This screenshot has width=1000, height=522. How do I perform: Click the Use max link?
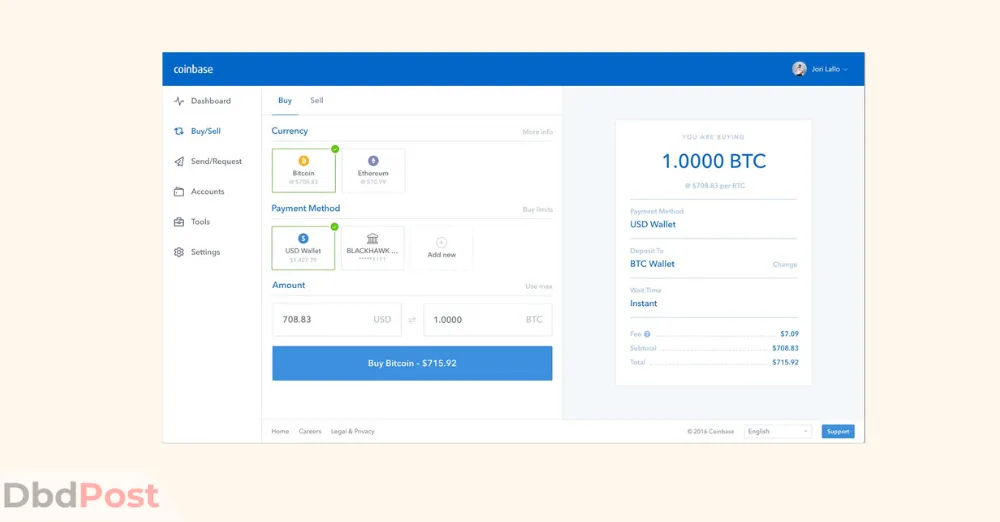click(539, 287)
